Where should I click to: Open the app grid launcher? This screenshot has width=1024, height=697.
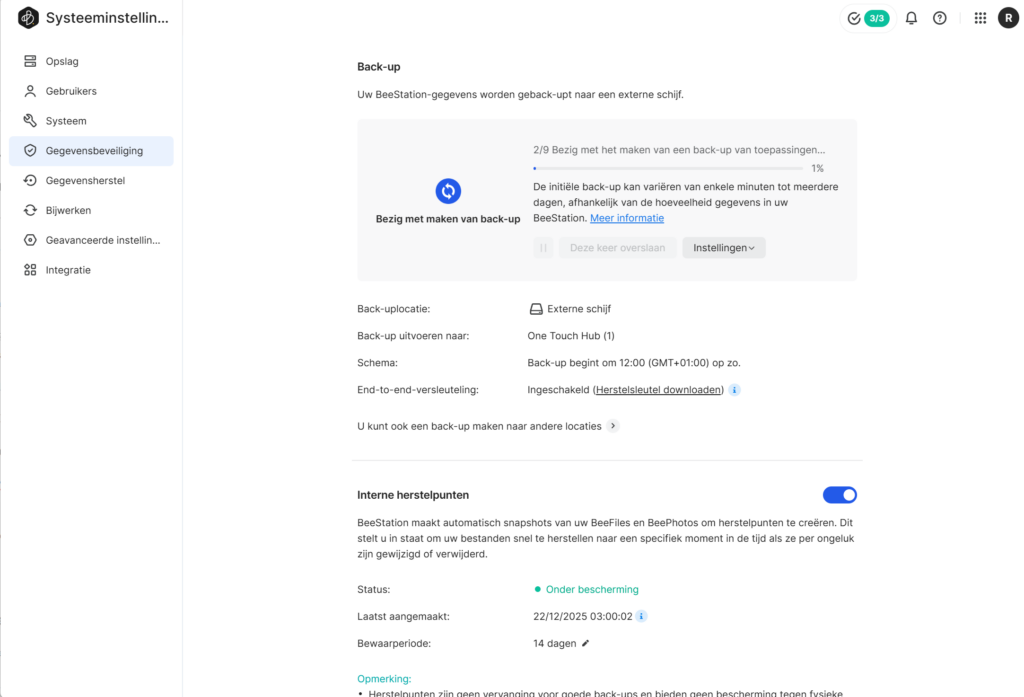(x=980, y=18)
